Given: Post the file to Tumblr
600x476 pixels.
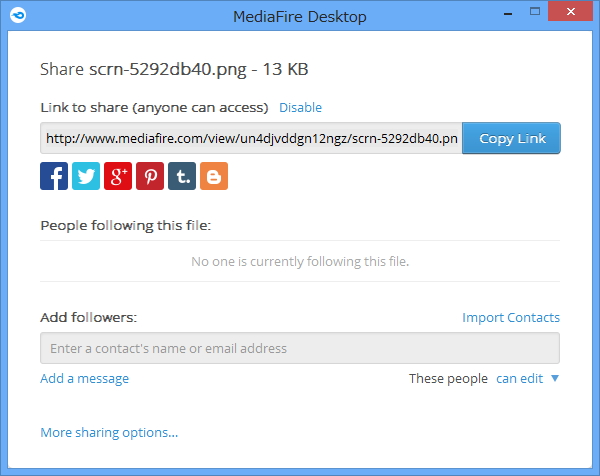Looking at the screenshot, I should (182, 177).
